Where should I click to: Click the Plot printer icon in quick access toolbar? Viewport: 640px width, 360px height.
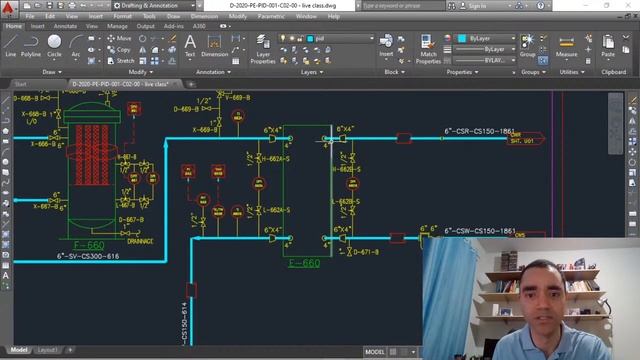click(x=72, y=6)
